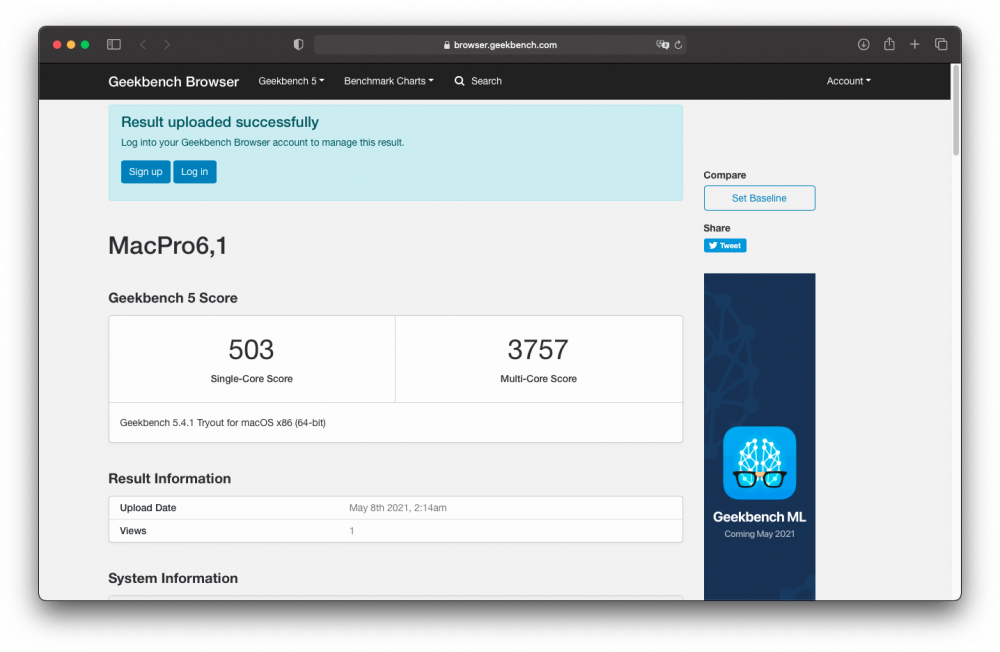
Task: Click the magnifier search icon in navbar
Action: pyautogui.click(x=459, y=81)
